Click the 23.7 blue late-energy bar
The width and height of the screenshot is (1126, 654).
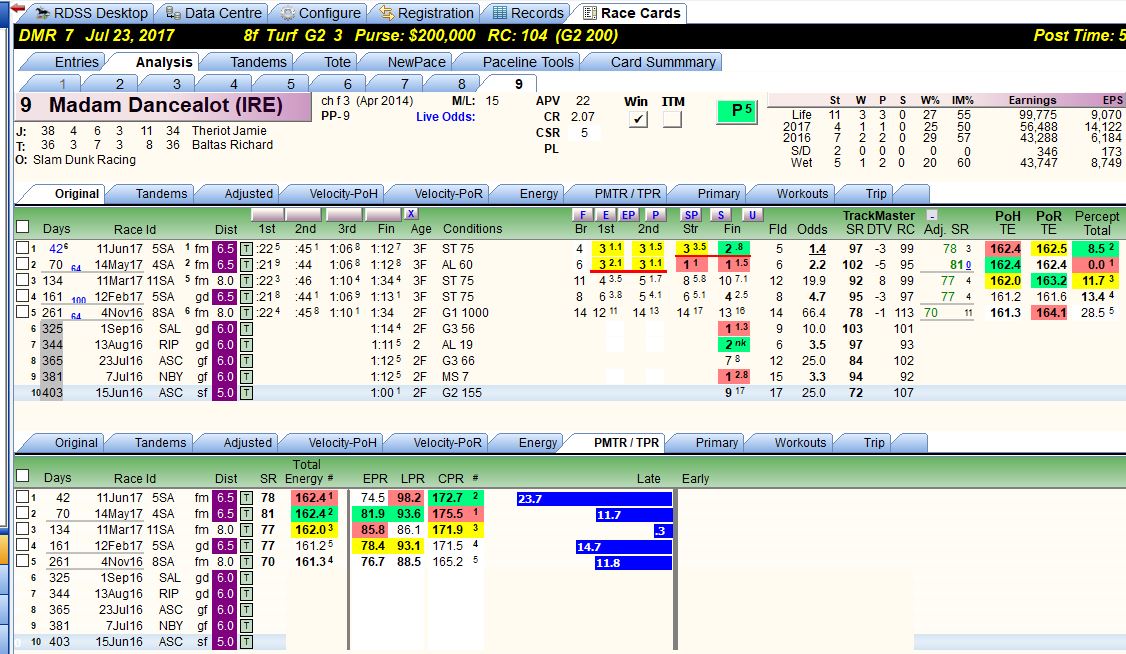click(594, 499)
